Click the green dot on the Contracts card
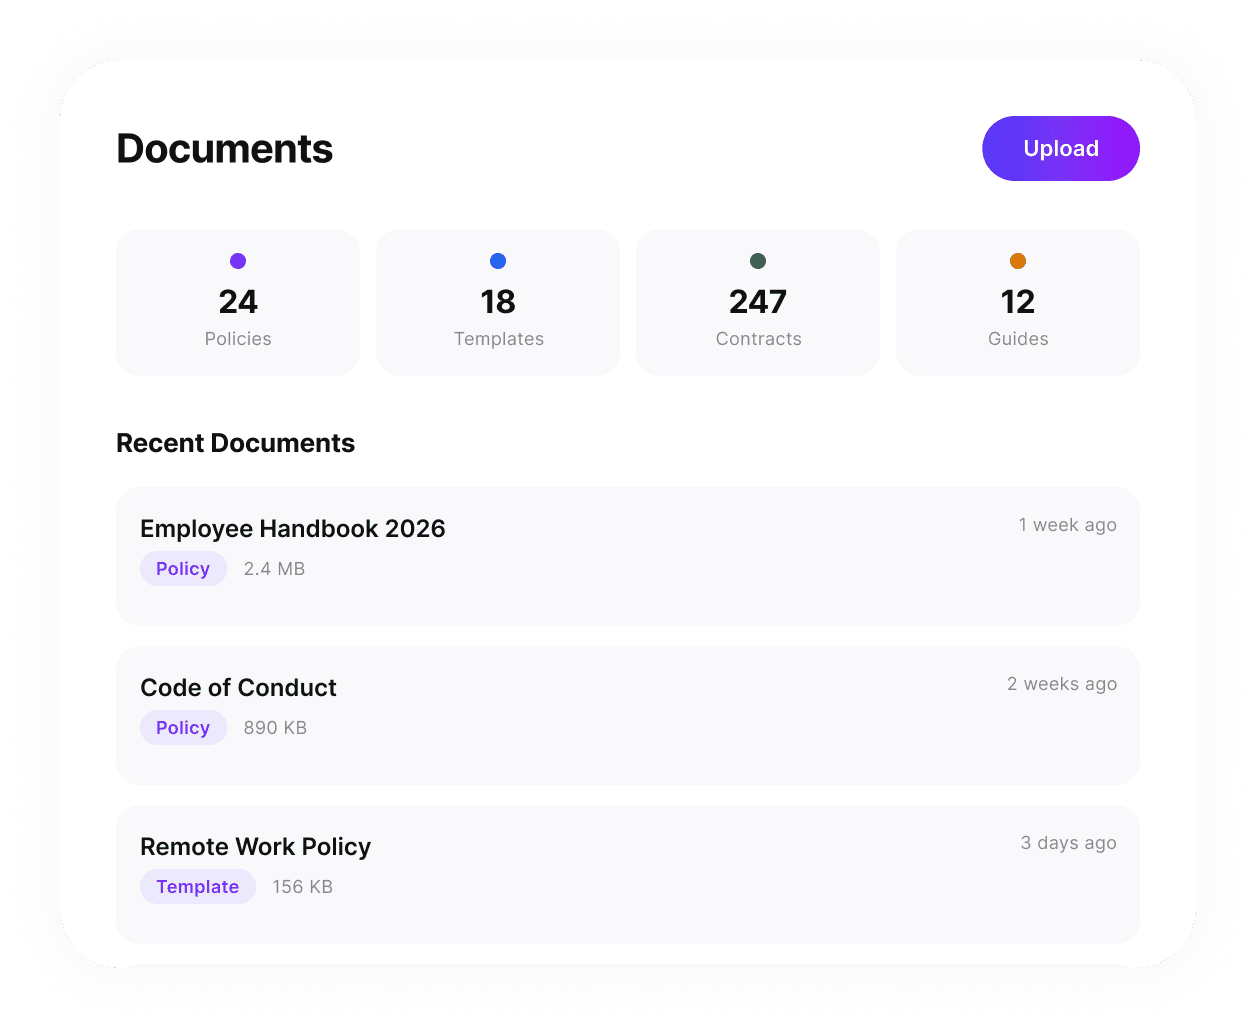 point(757,260)
